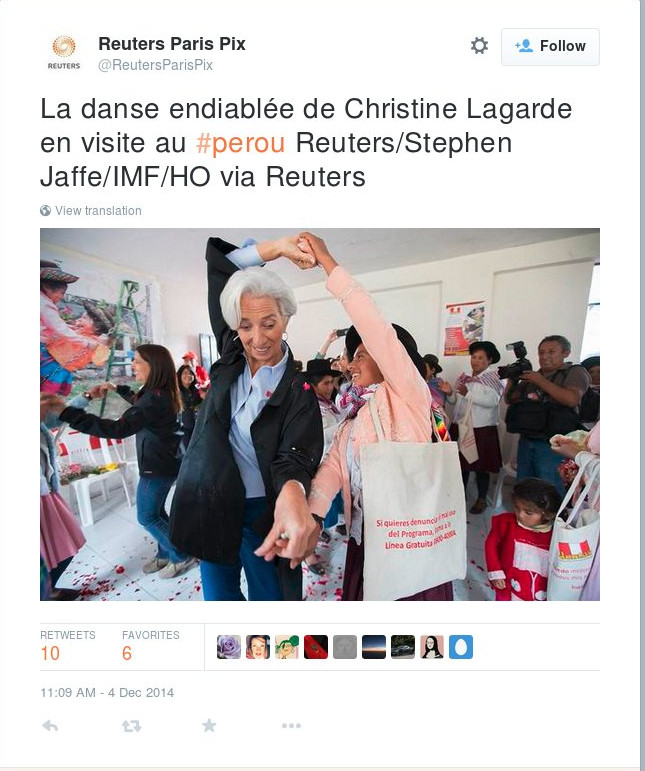
Task: Open the blue egg default avatar
Action: (x=461, y=647)
